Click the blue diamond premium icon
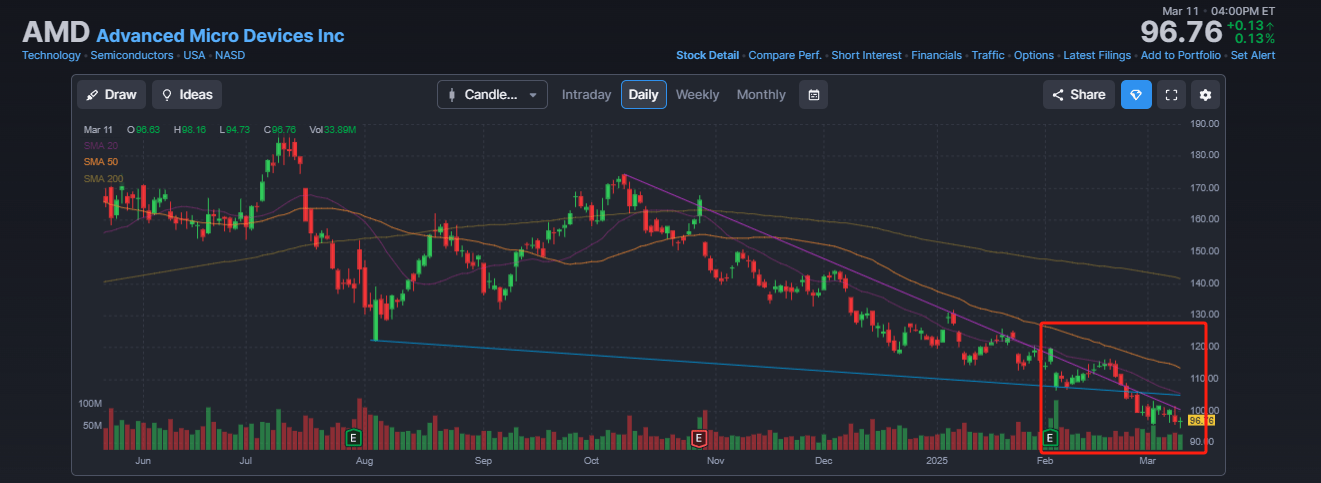Viewport: 1321px width, 483px height. 1136,95
